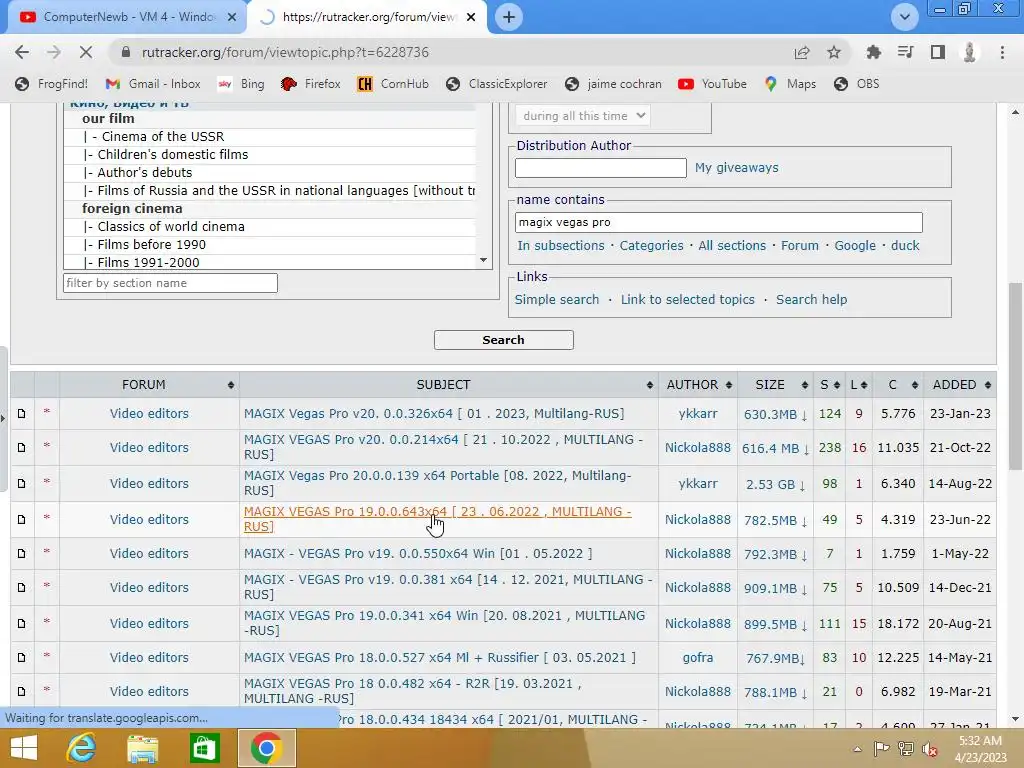
Task: Open the Maps bookmark
Action: 790,84
